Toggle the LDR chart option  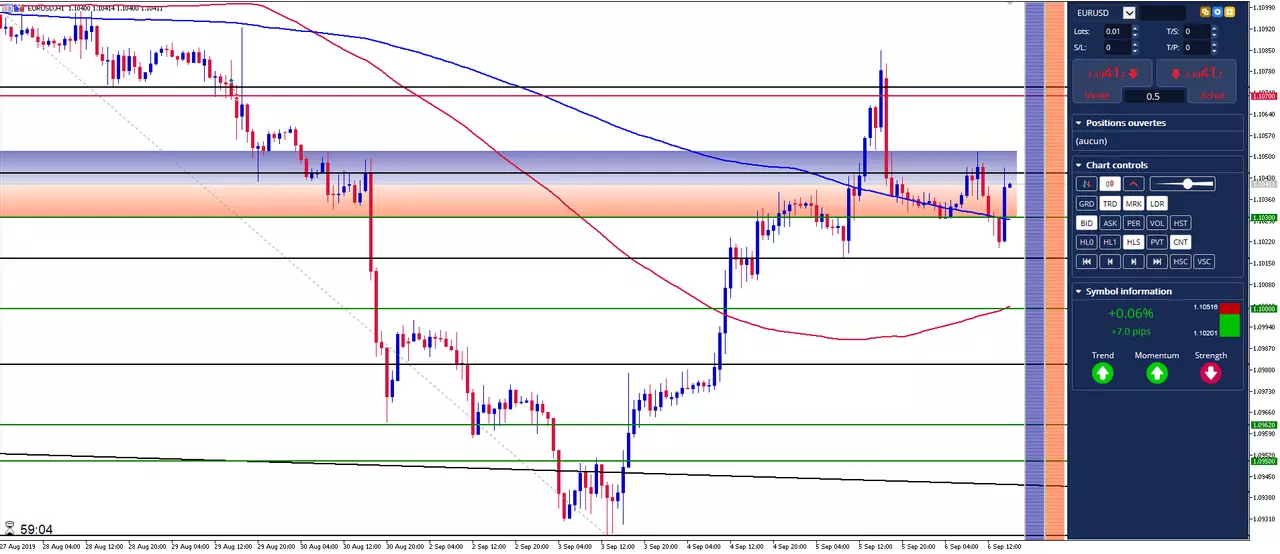click(x=1157, y=204)
